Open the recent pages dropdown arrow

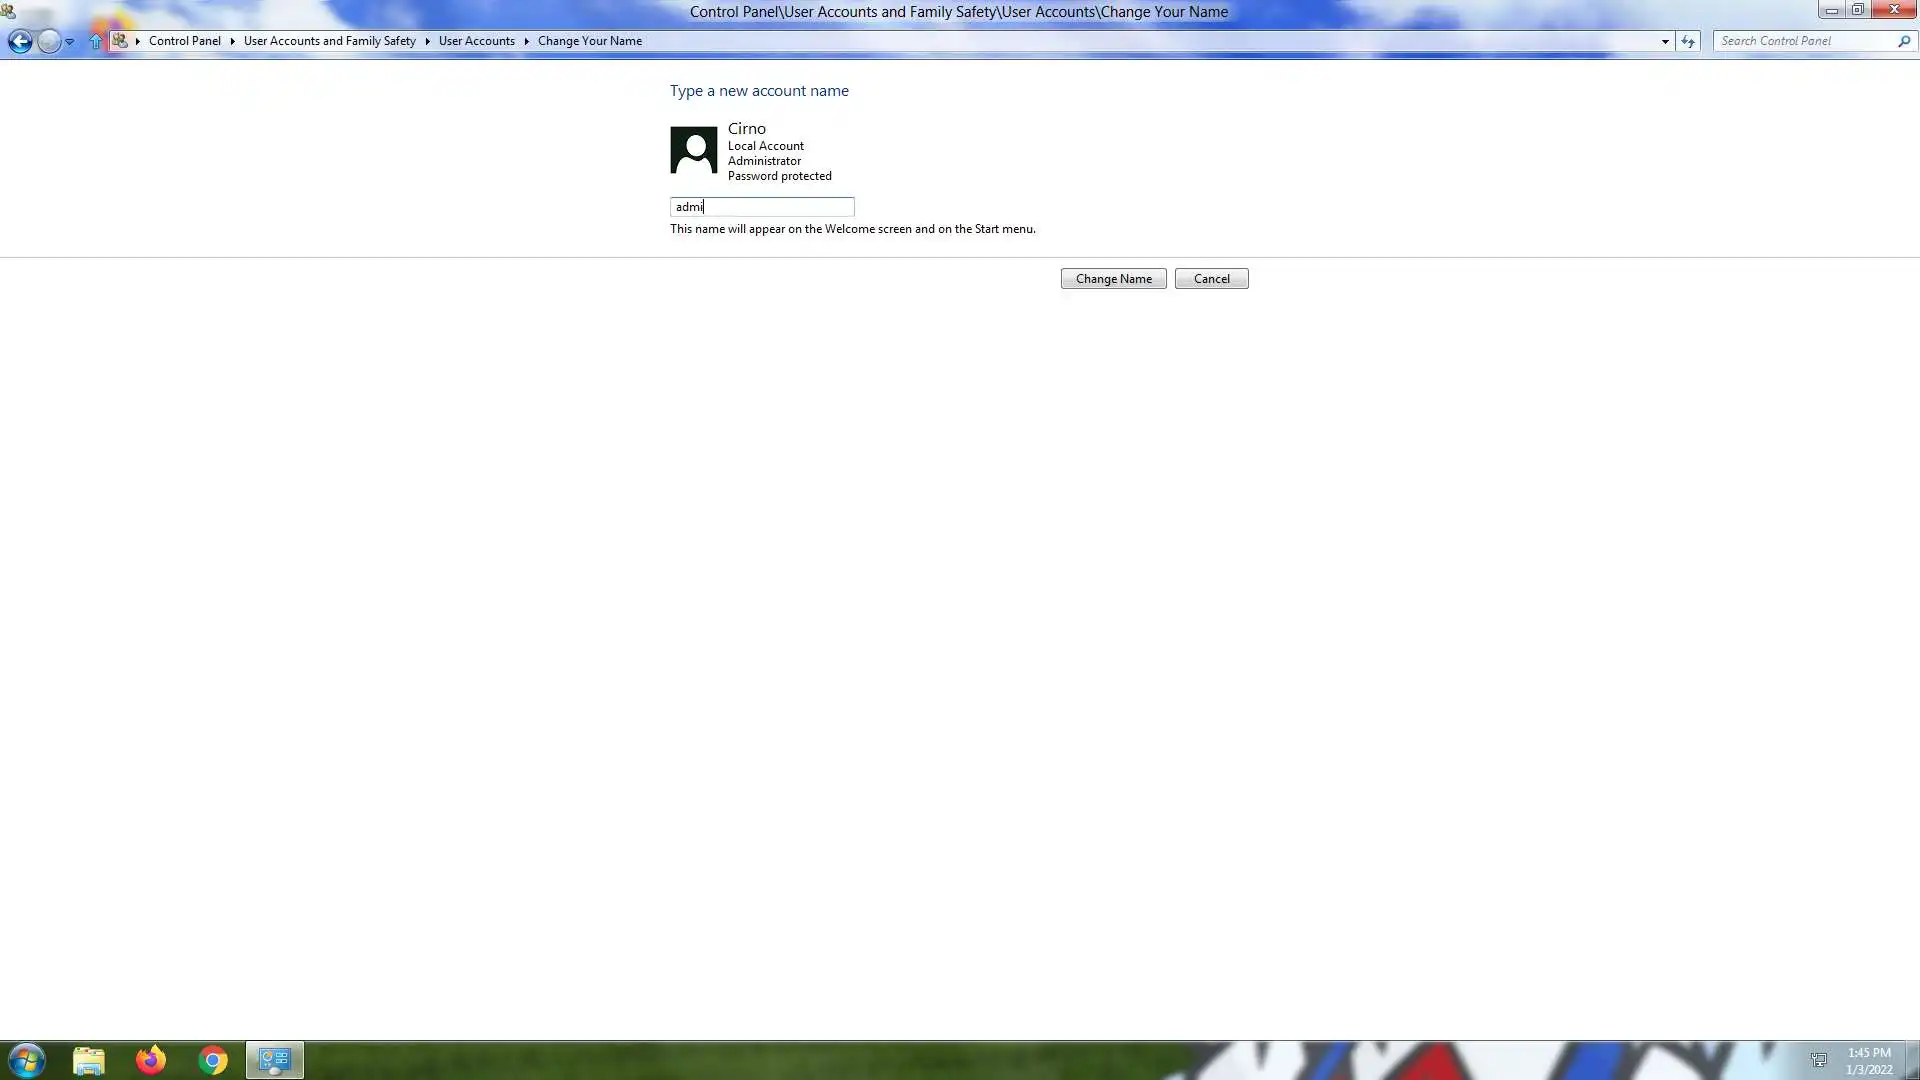69,42
